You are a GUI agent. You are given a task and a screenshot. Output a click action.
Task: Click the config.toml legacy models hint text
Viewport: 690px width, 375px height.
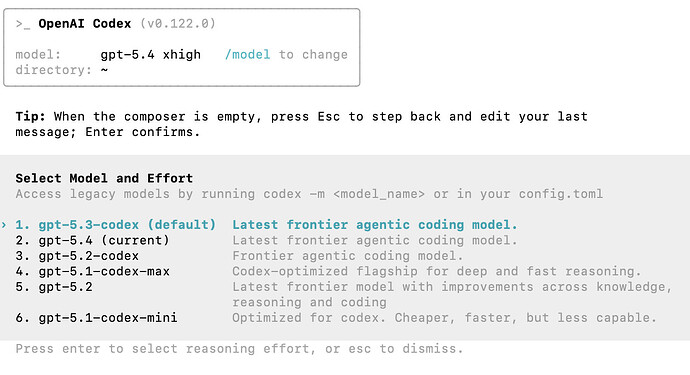(309, 194)
